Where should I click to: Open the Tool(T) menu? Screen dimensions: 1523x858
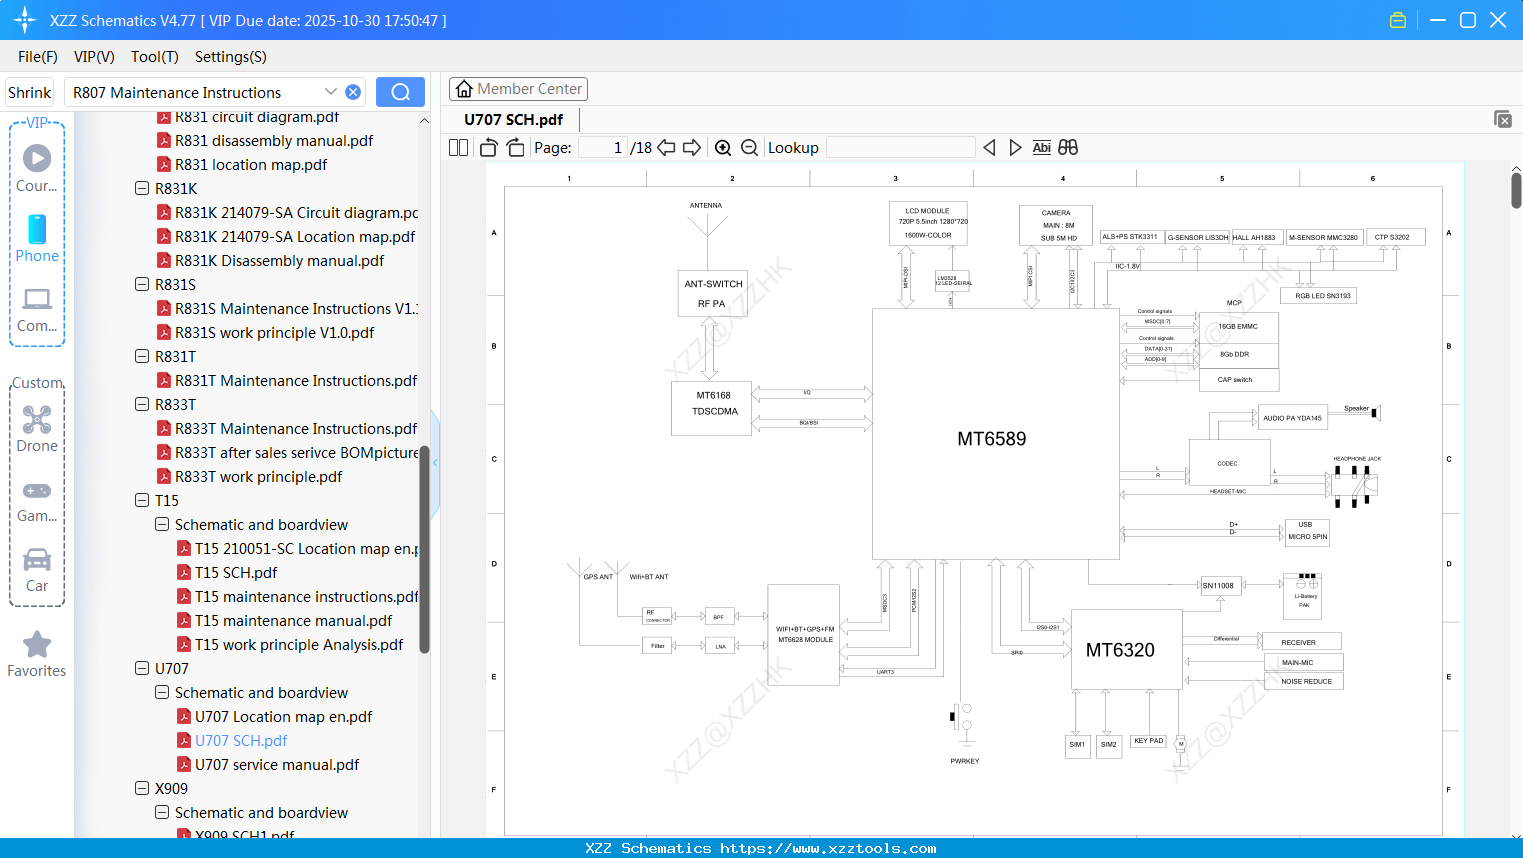click(154, 57)
